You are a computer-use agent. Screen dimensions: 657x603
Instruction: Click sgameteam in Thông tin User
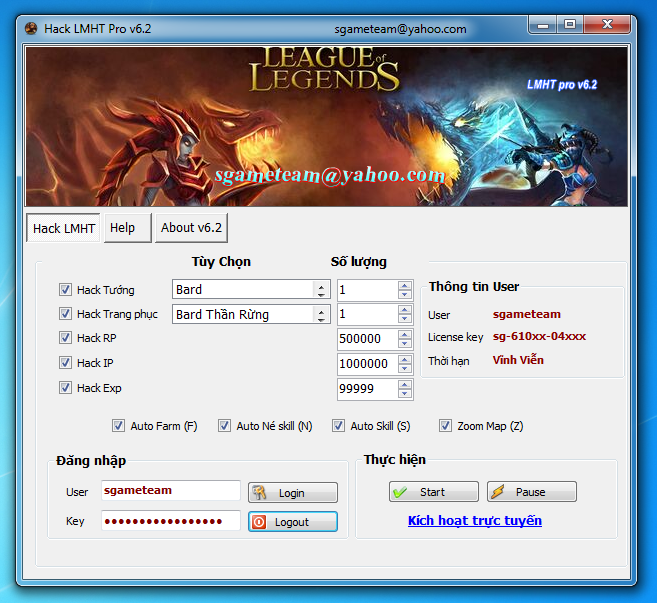527,314
